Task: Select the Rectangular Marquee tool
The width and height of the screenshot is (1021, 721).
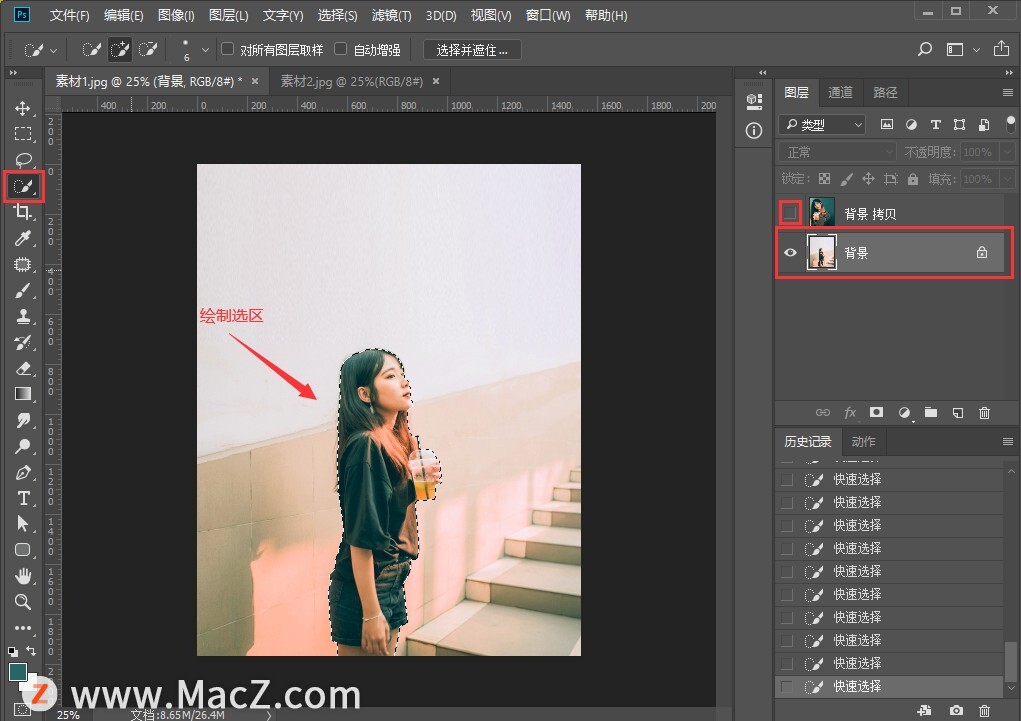Action: click(x=23, y=134)
